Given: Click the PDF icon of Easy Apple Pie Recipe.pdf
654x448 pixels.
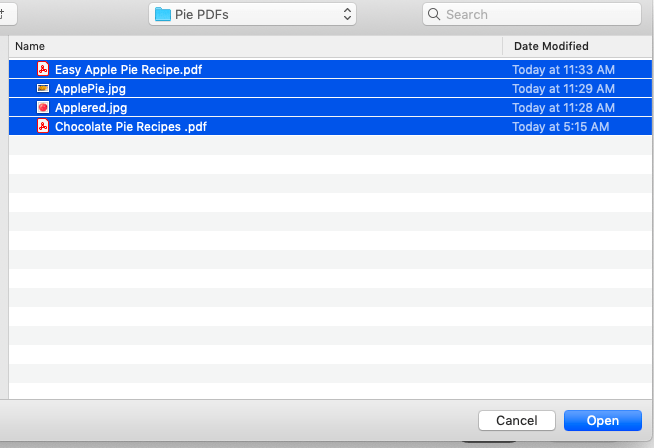Looking at the screenshot, I should click(43, 69).
